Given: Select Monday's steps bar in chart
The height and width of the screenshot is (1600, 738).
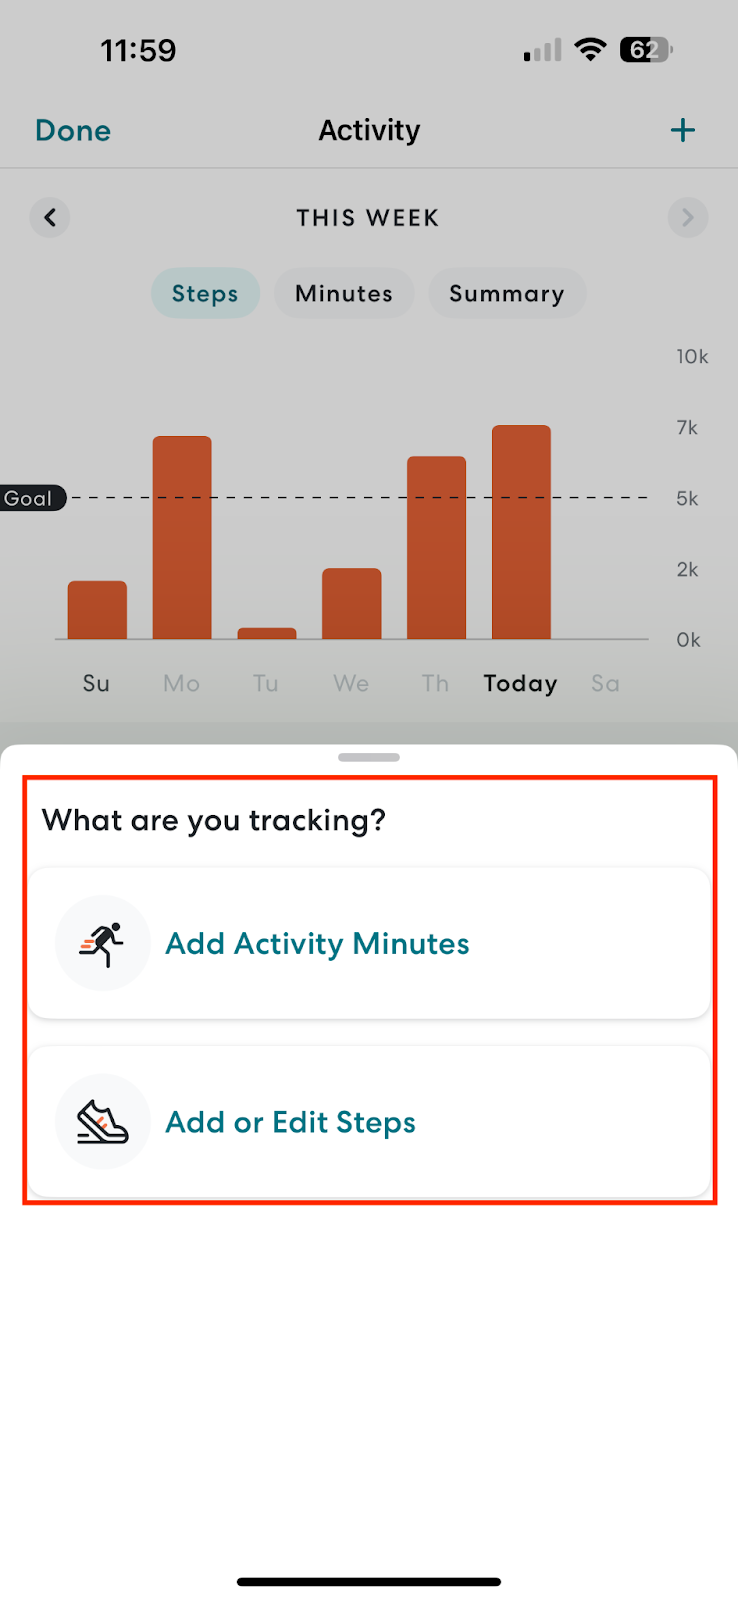Looking at the screenshot, I should [182, 537].
